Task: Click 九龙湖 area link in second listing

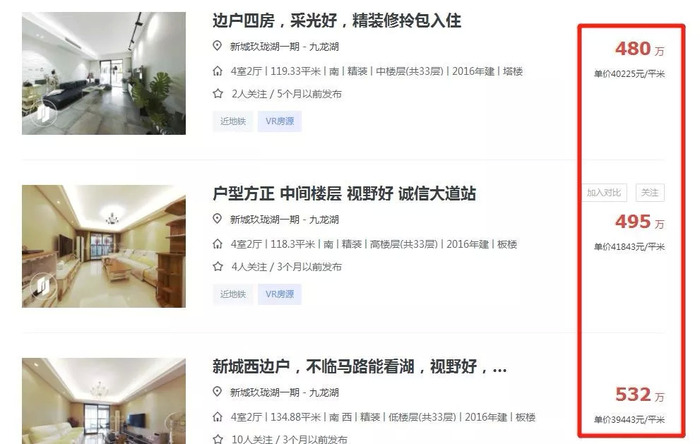Action: coord(324,220)
